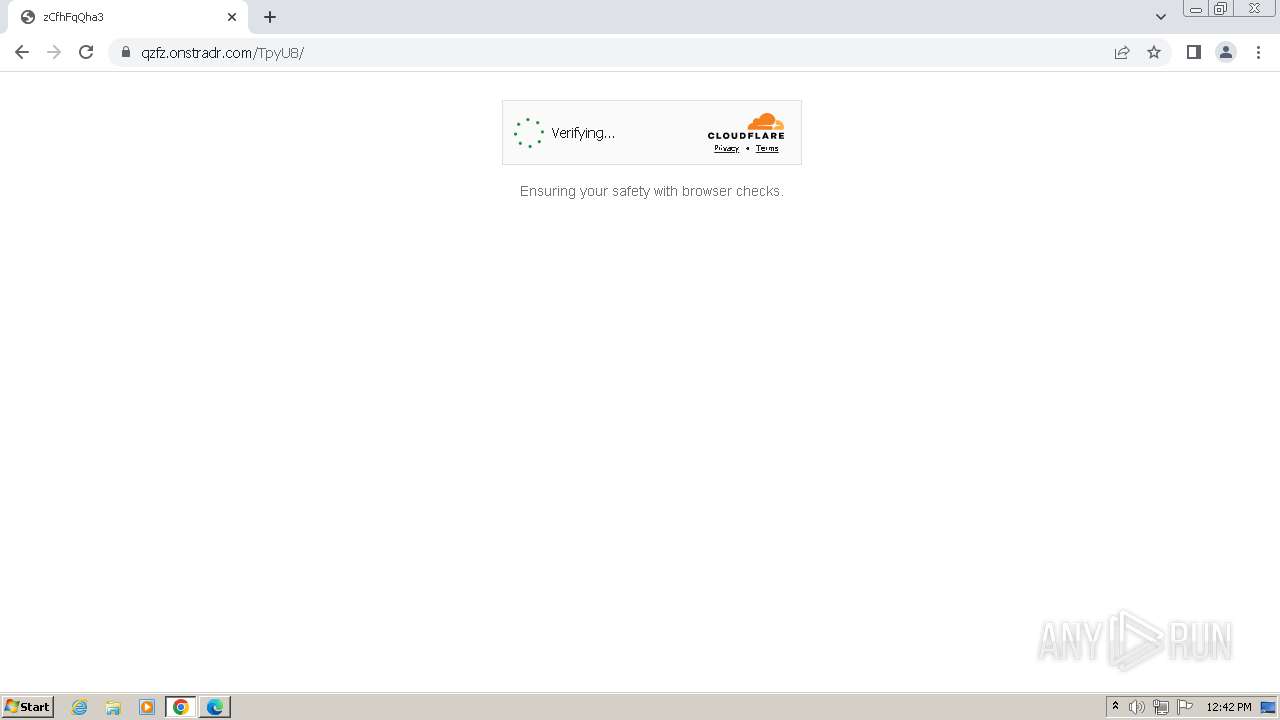The image size is (1280, 720).
Task: Click the address bar URL
Action: coord(222,53)
